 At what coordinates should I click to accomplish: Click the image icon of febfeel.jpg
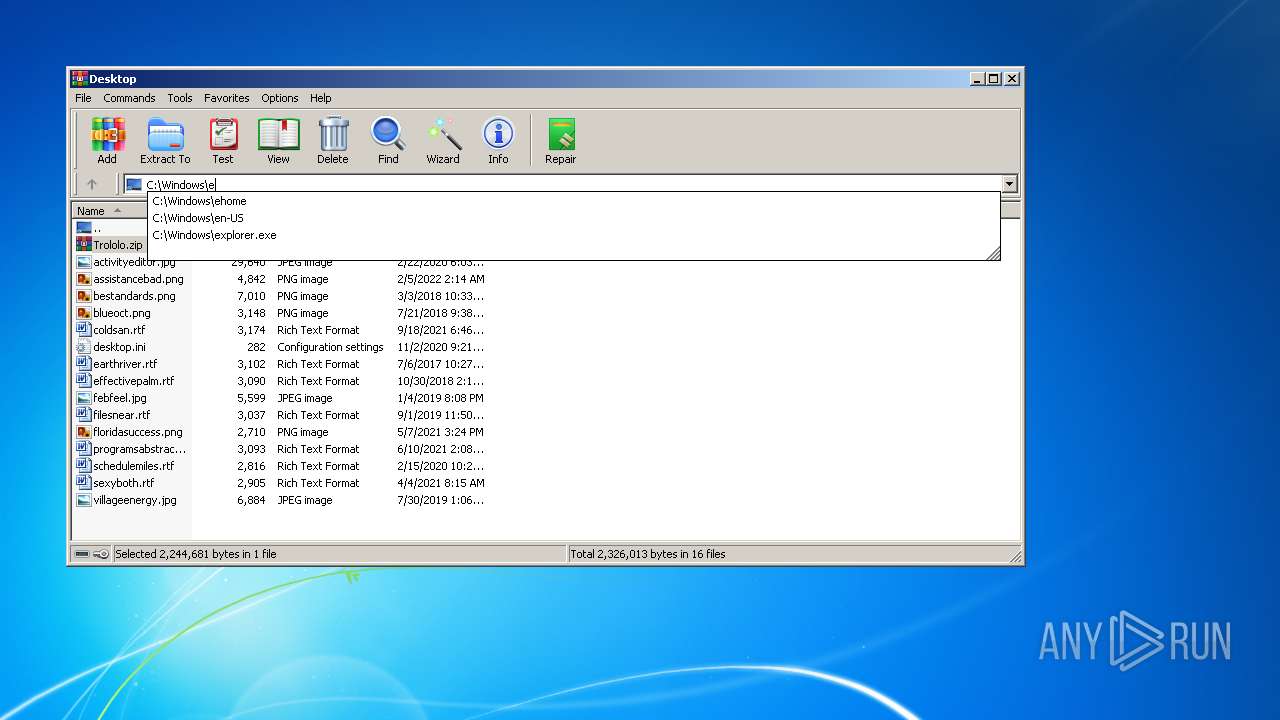click(84, 398)
